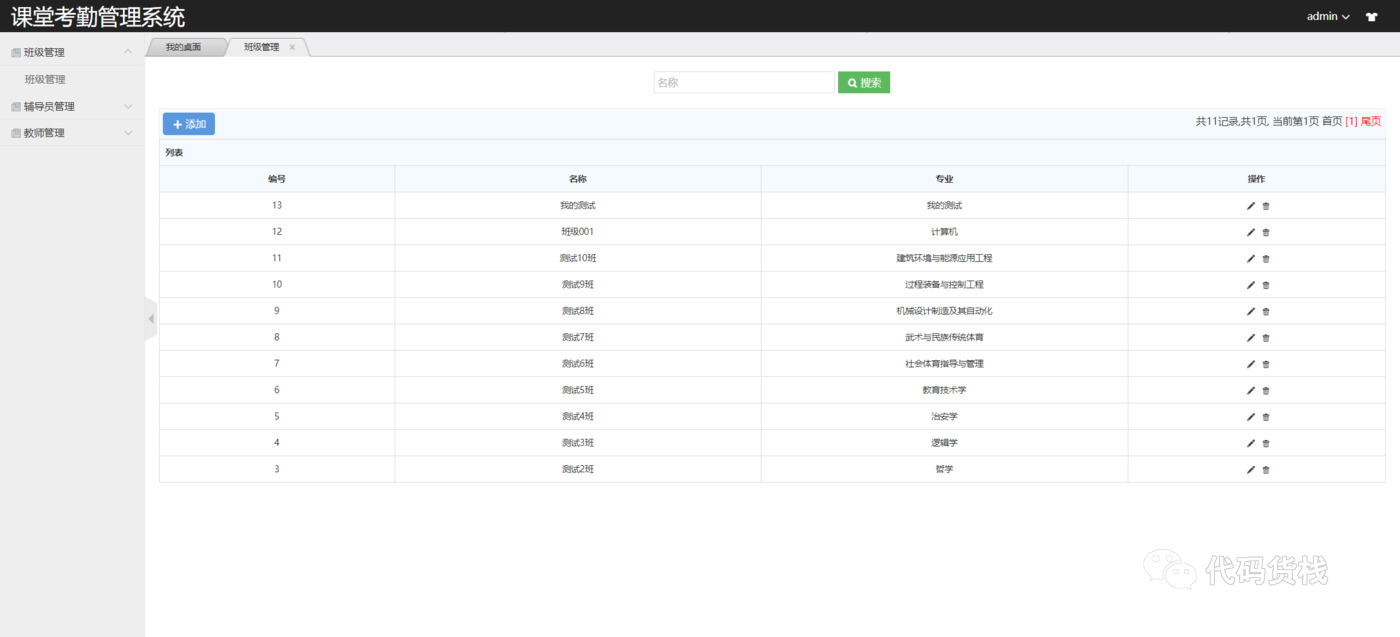
Task: Click the 课堂考勤管理系统 title
Action: (98, 17)
